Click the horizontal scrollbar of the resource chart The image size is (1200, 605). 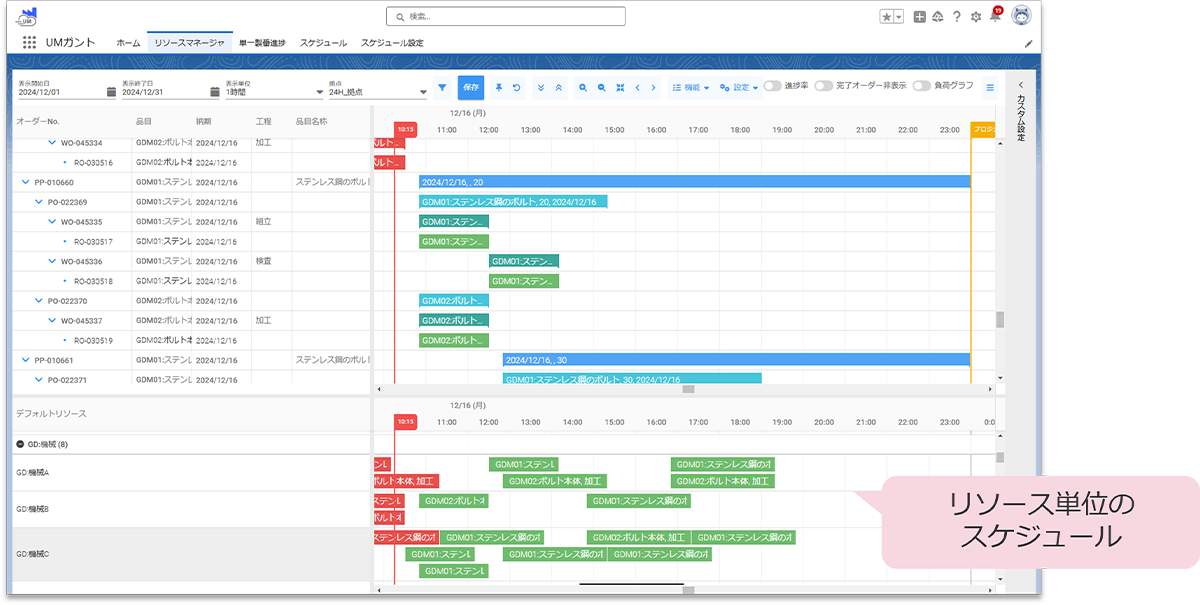[x=688, y=590]
